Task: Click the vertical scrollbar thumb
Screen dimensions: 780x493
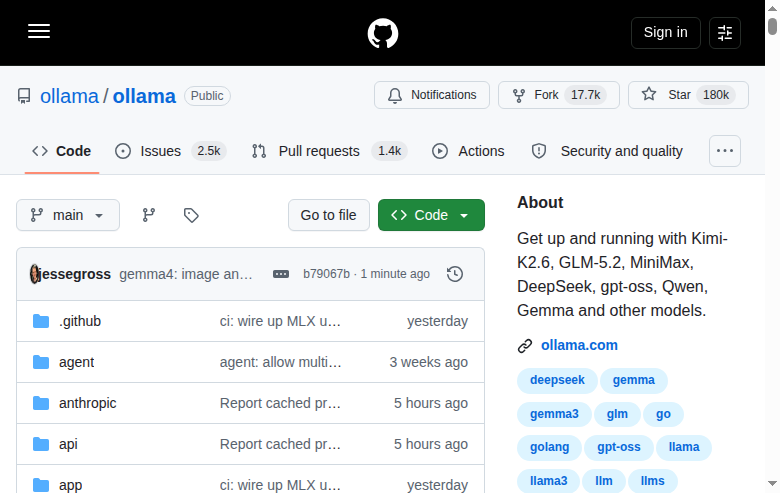Action: coord(772,26)
